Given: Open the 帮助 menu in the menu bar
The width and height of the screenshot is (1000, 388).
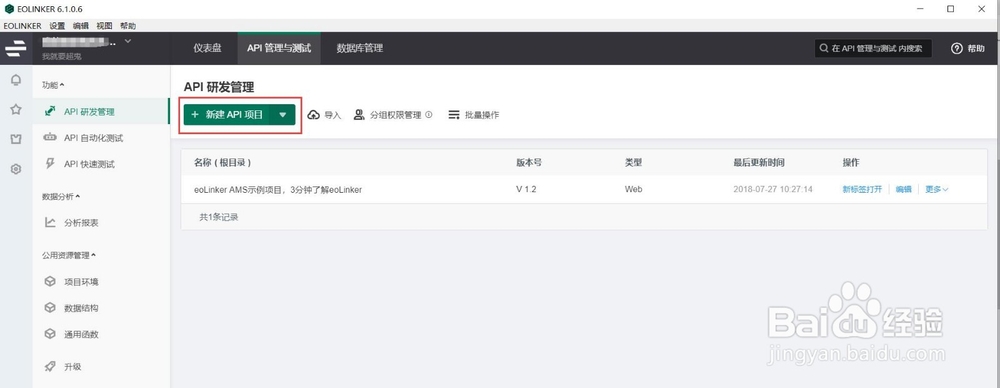Looking at the screenshot, I should pos(128,26).
